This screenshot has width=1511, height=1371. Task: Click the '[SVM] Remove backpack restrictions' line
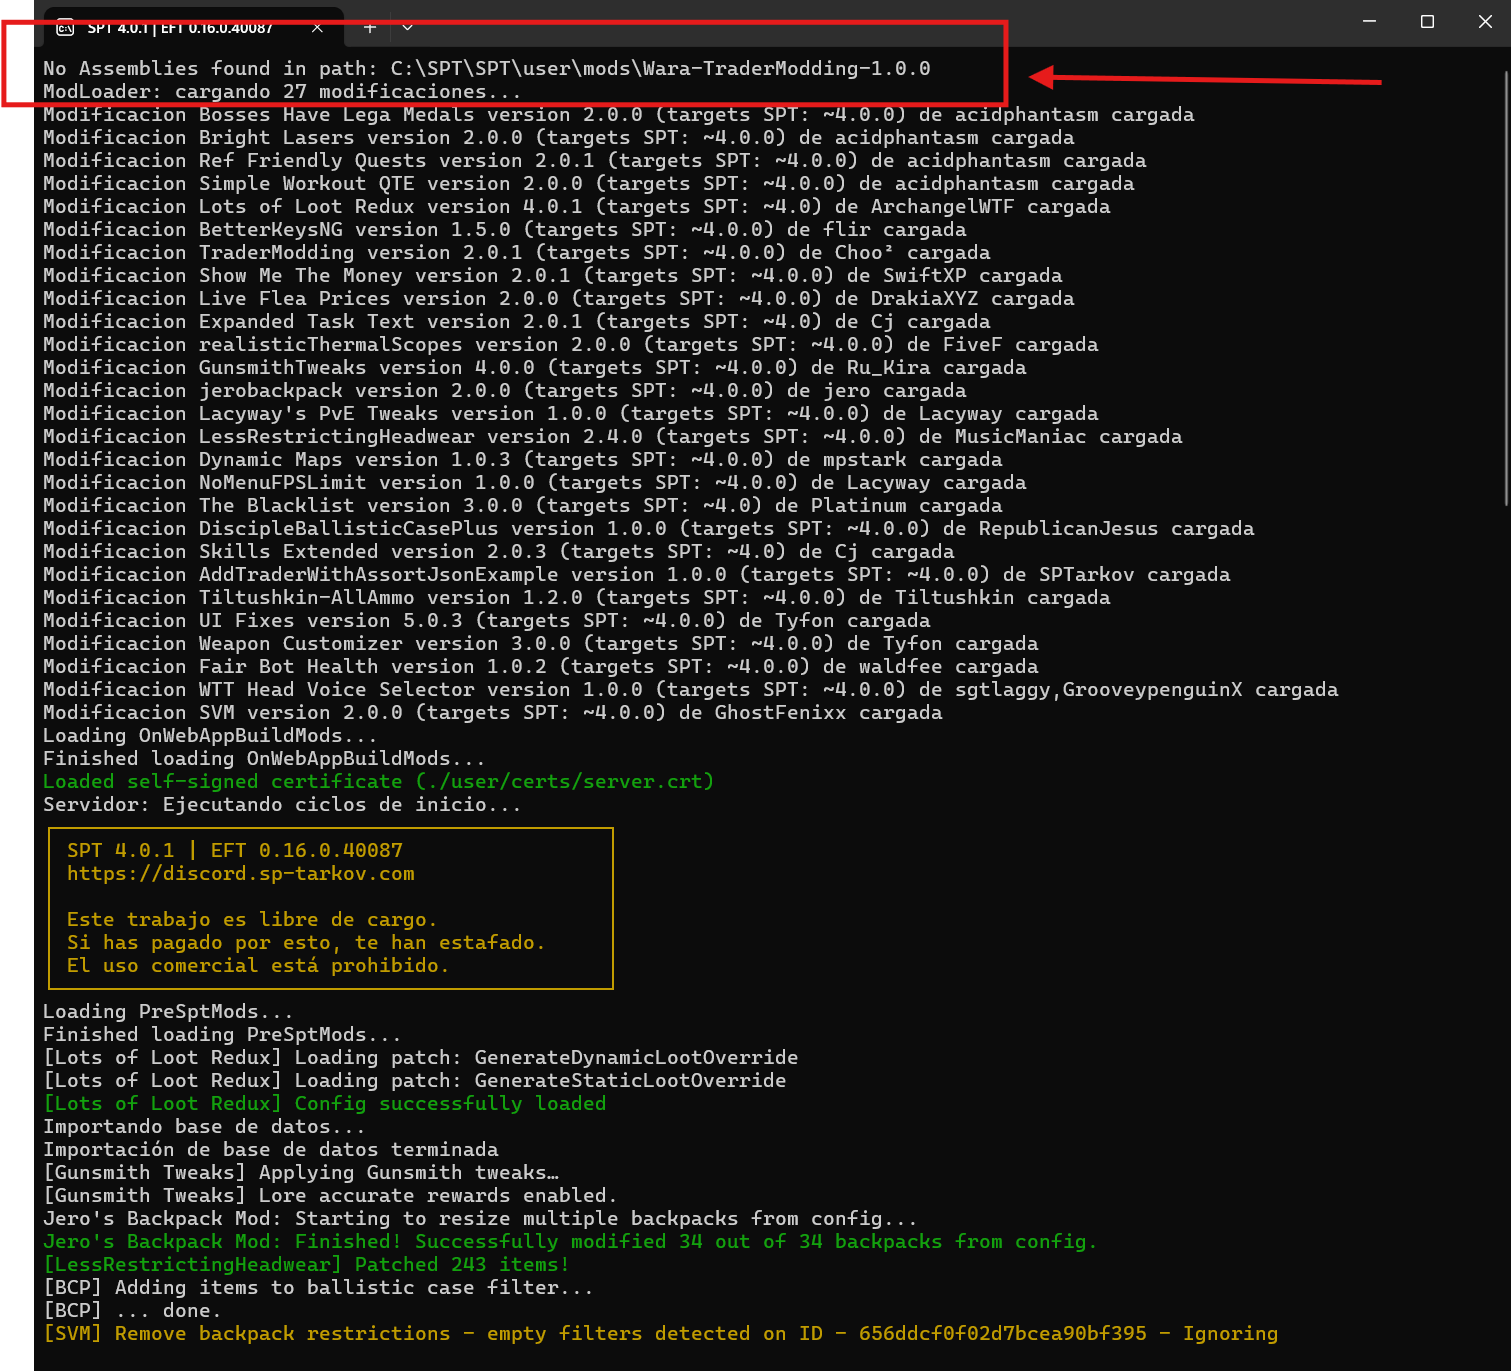tap(660, 1333)
